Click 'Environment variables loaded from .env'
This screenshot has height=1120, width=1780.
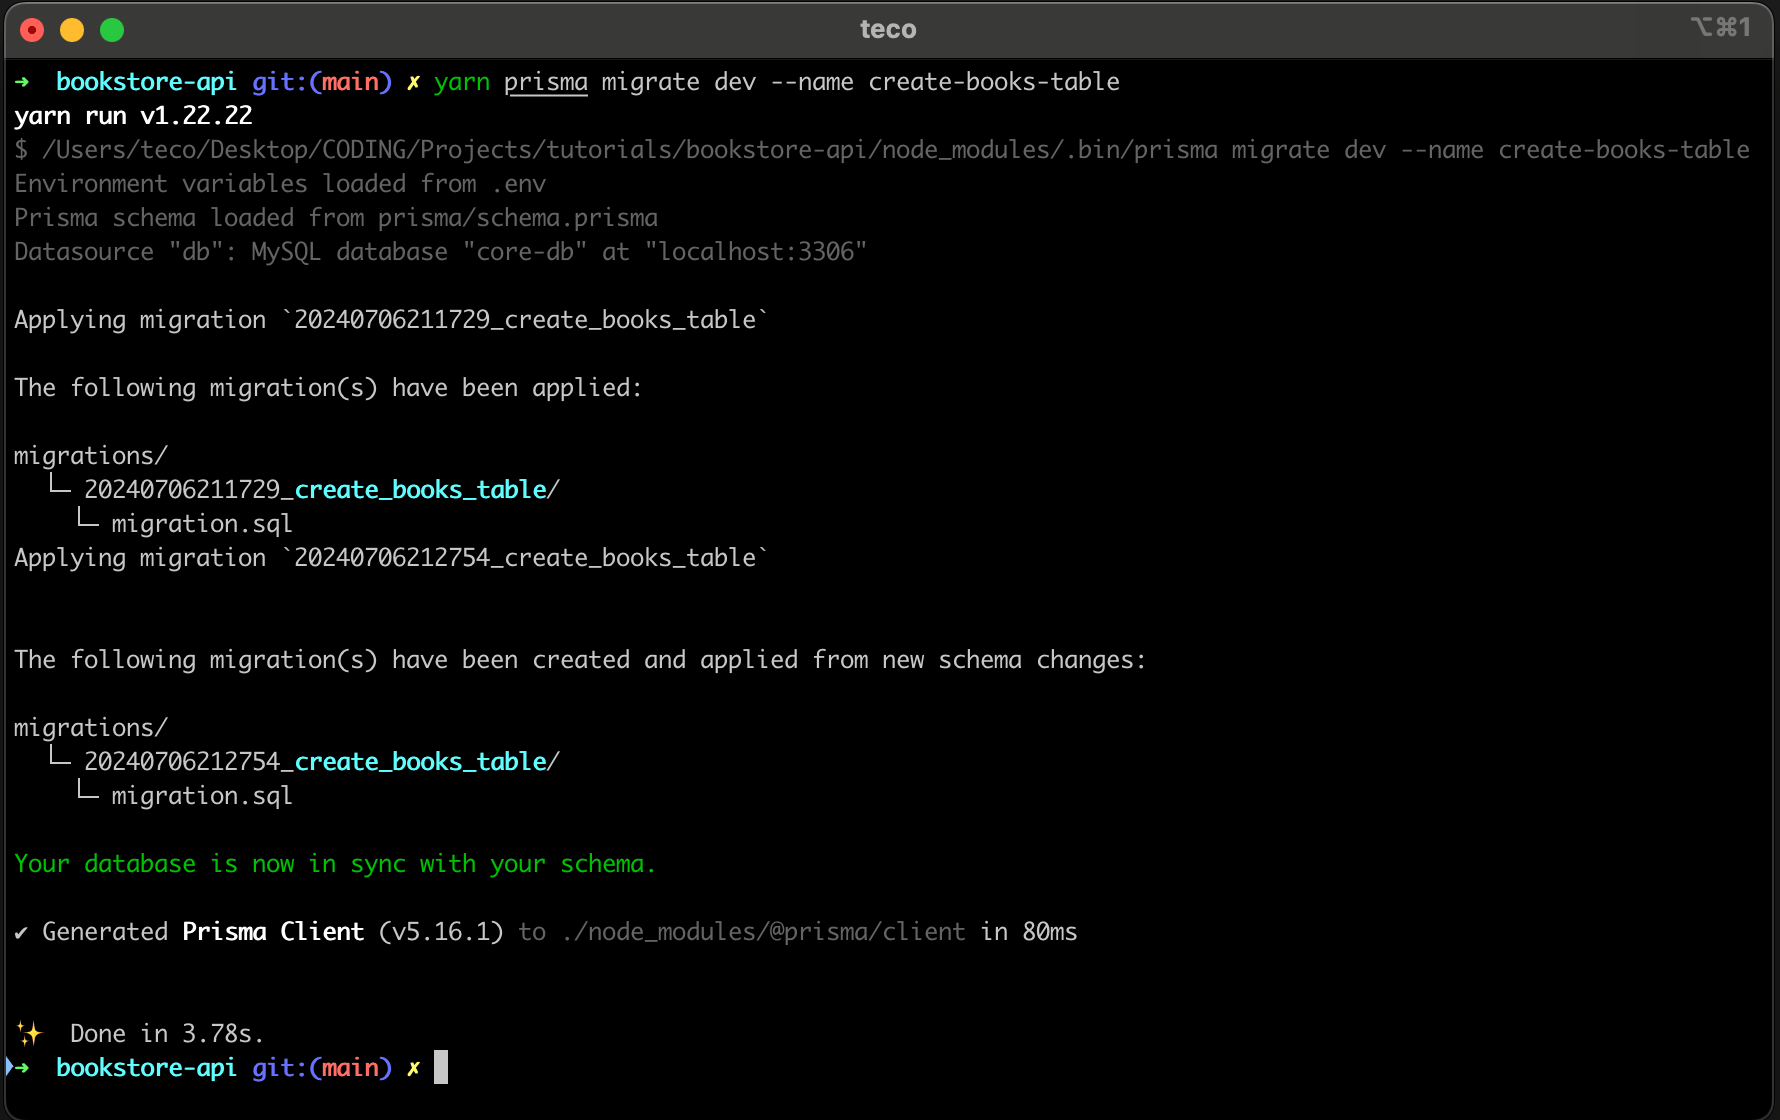[280, 184]
